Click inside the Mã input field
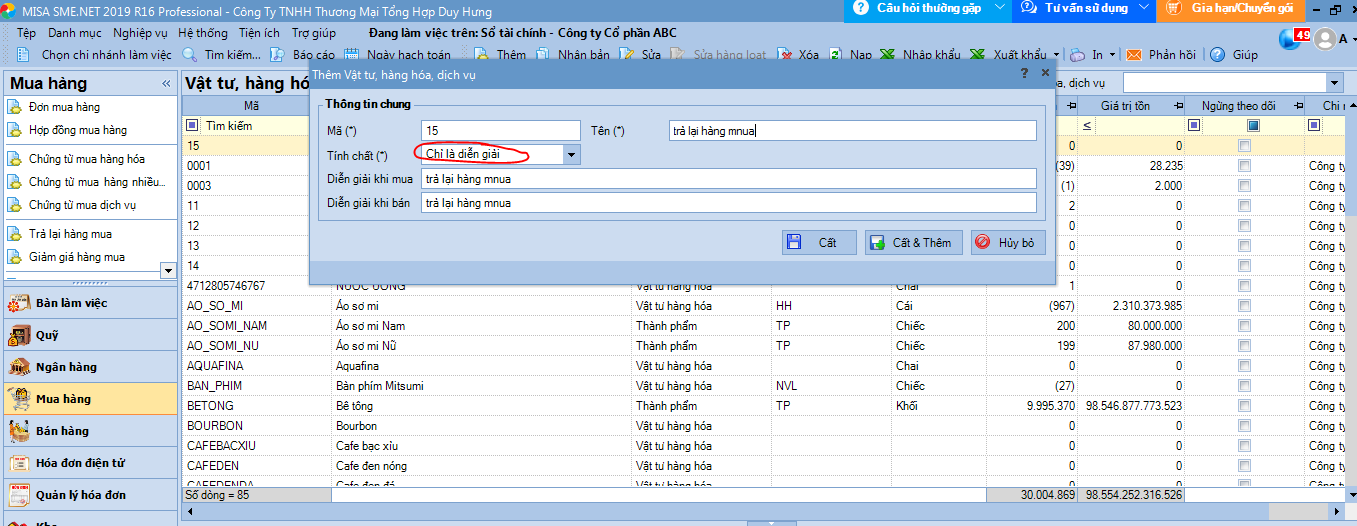 tap(501, 130)
